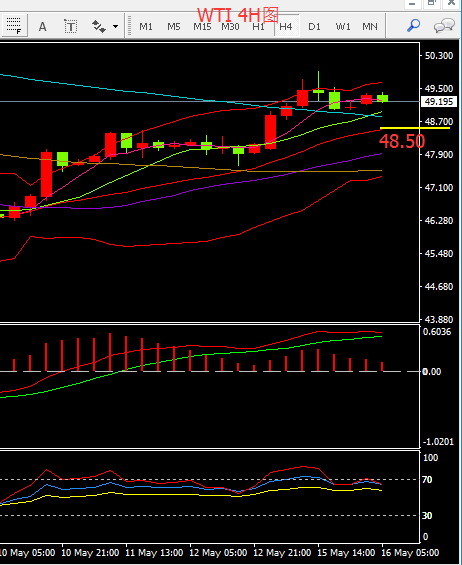Switch chart to H1 timeframe

[258, 27]
